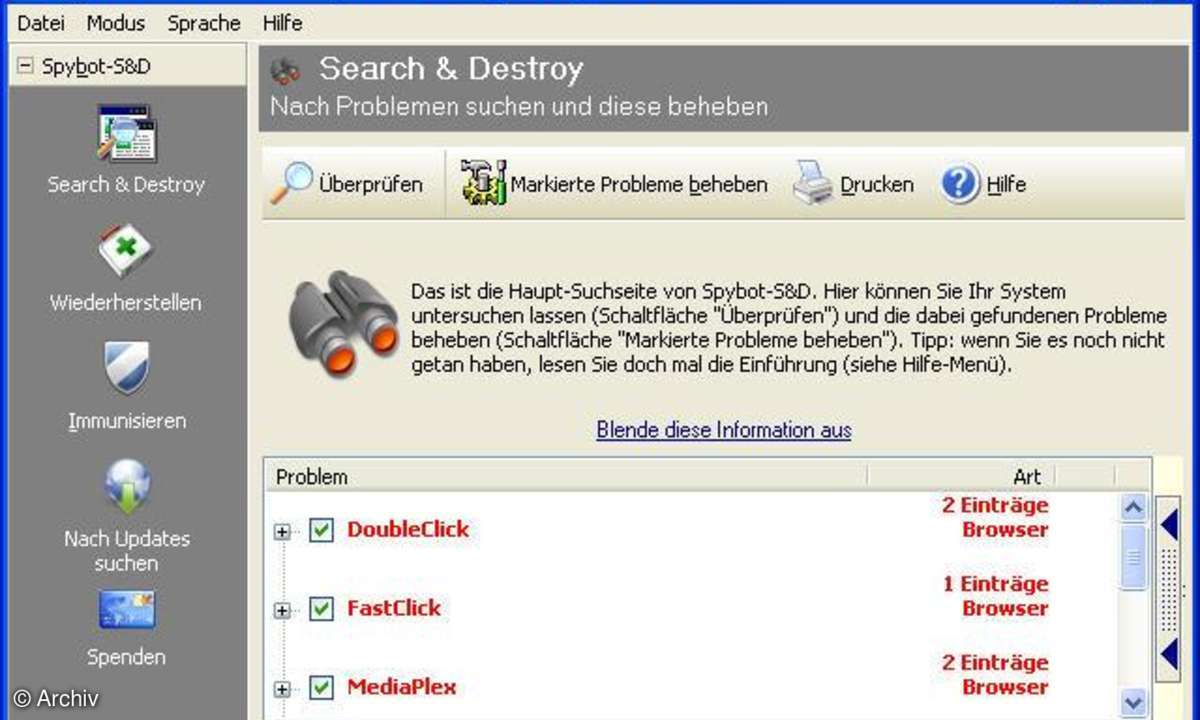1200x720 pixels.
Task: Open the Immunisieren shield icon
Action: tap(126, 369)
